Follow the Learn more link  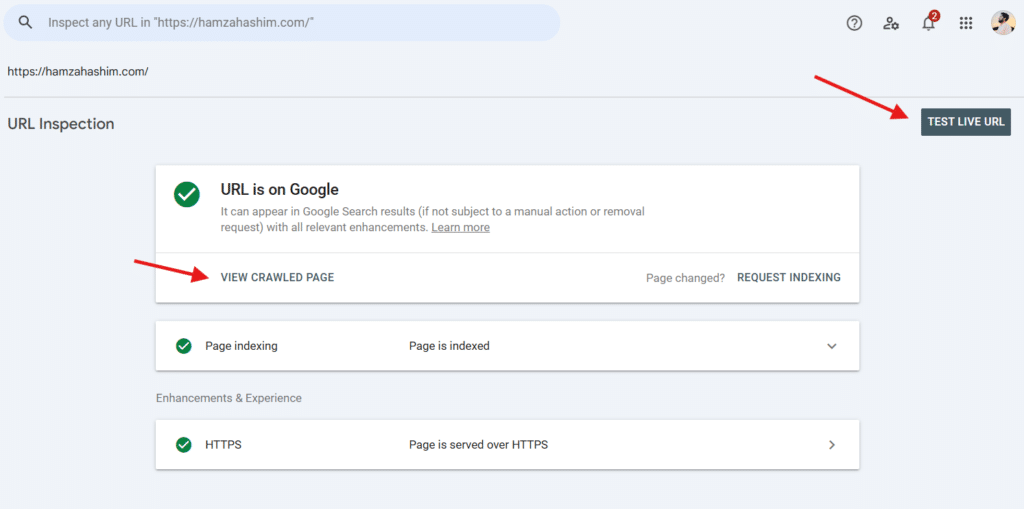coord(460,227)
